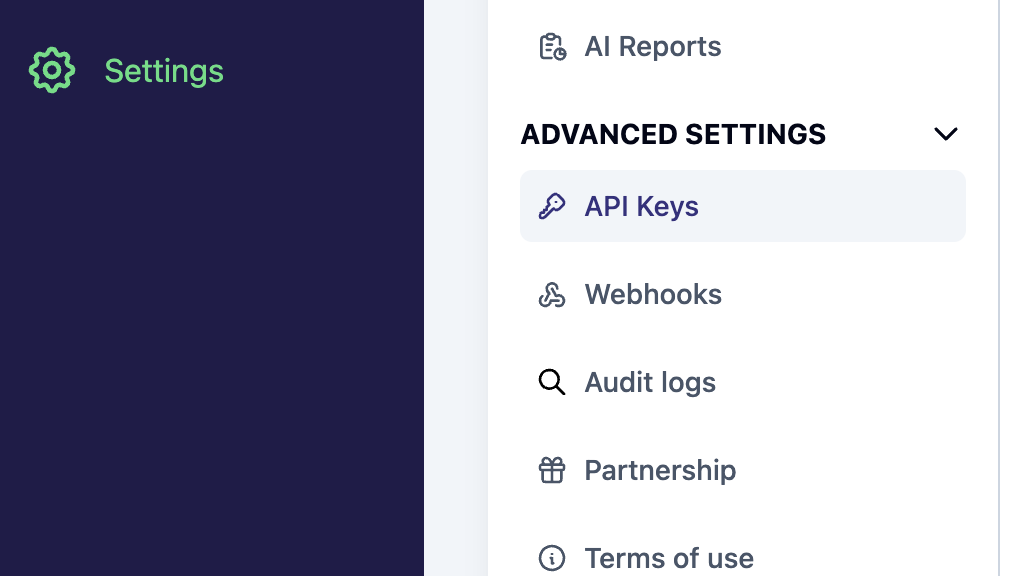Go to the Webhooks settings
The height and width of the screenshot is (576, 1030).
[x=653, y=295]
